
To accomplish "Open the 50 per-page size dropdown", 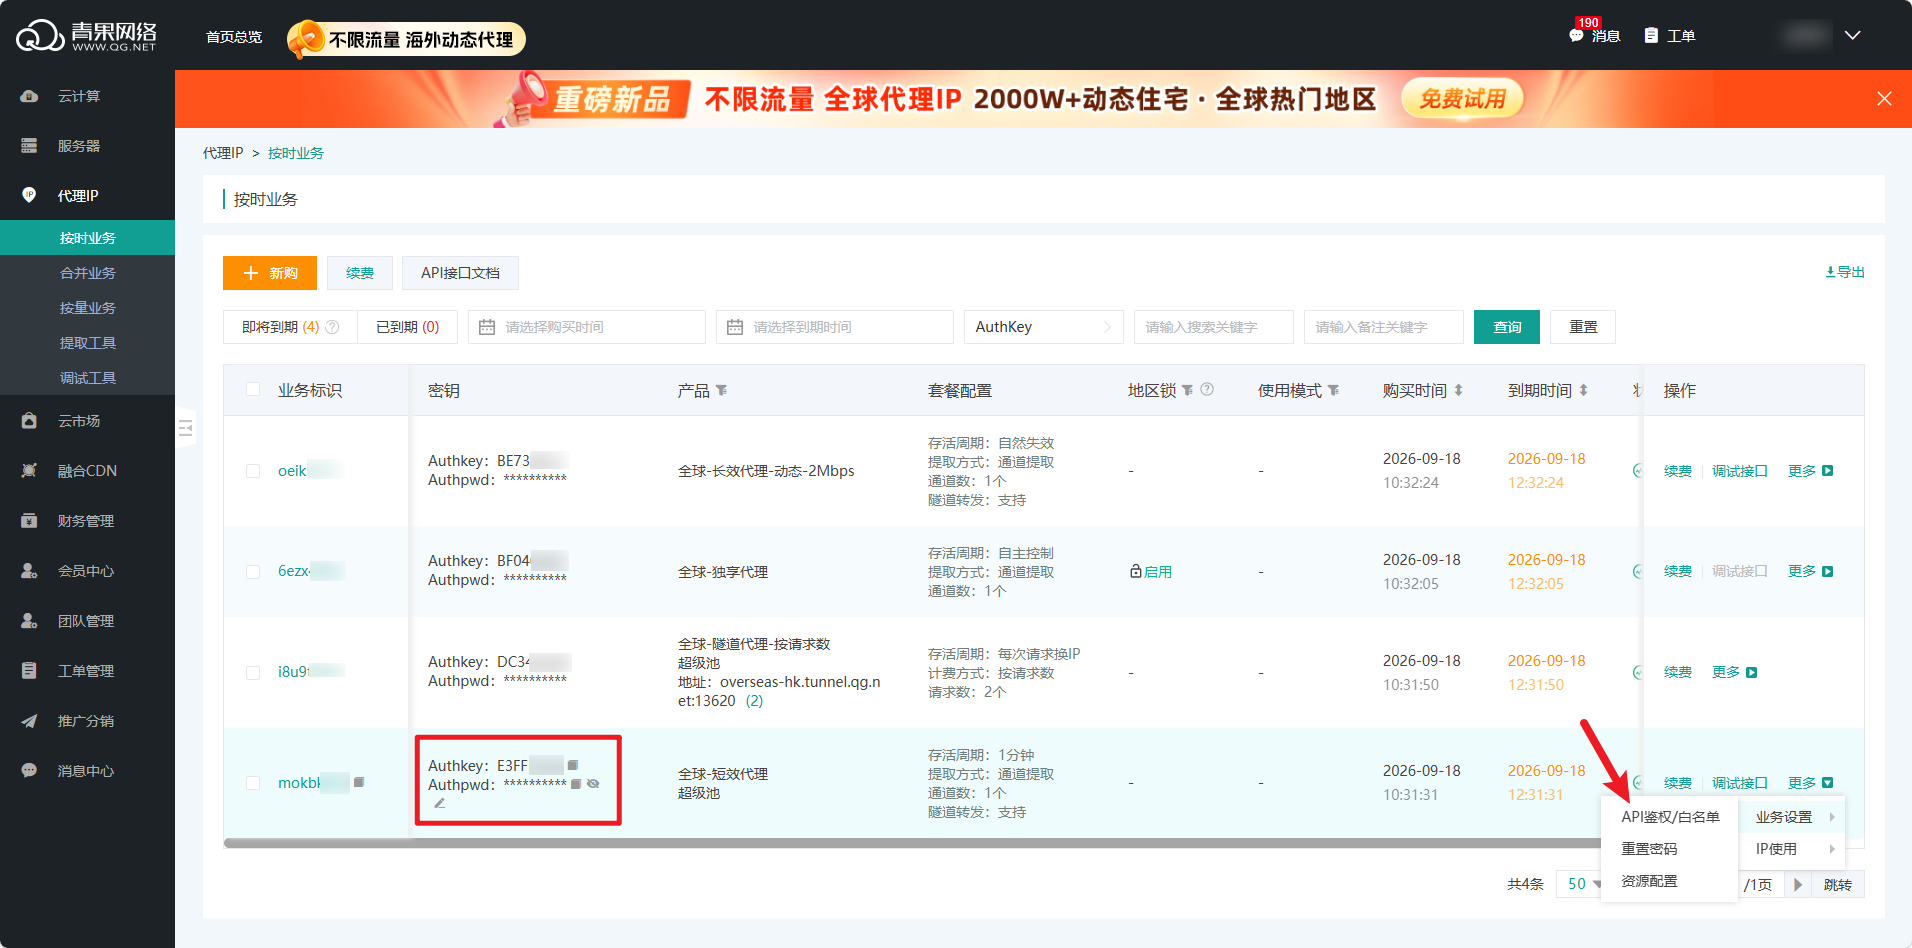I will pos(1584,884).
